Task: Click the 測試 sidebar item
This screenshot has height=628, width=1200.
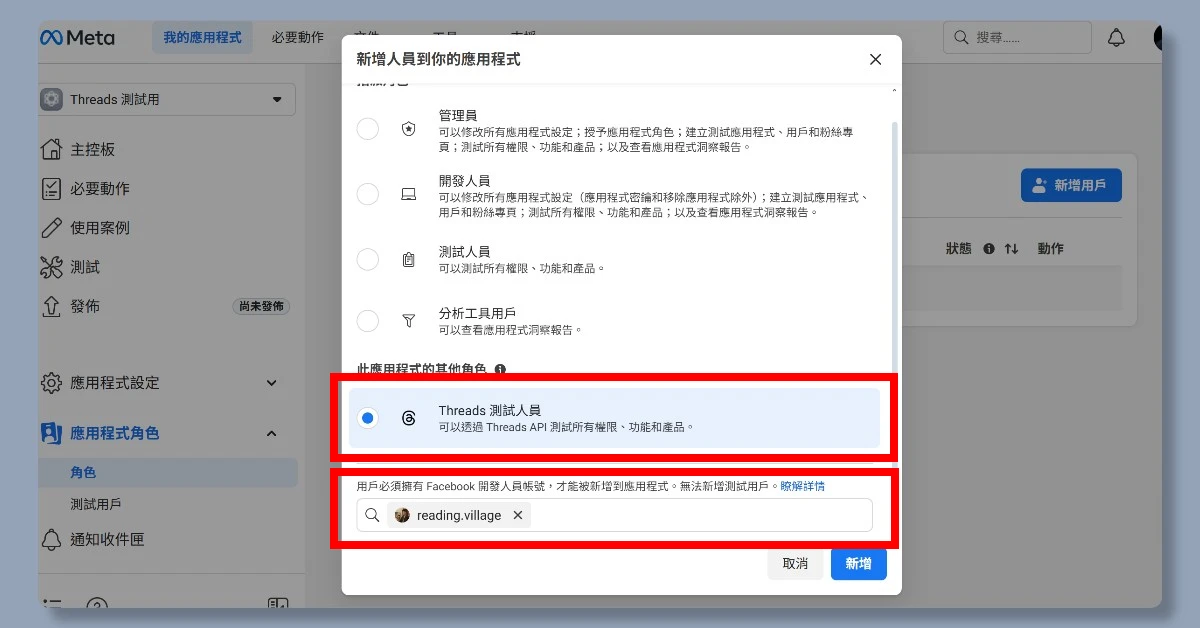Action: (x=85, y=267)
